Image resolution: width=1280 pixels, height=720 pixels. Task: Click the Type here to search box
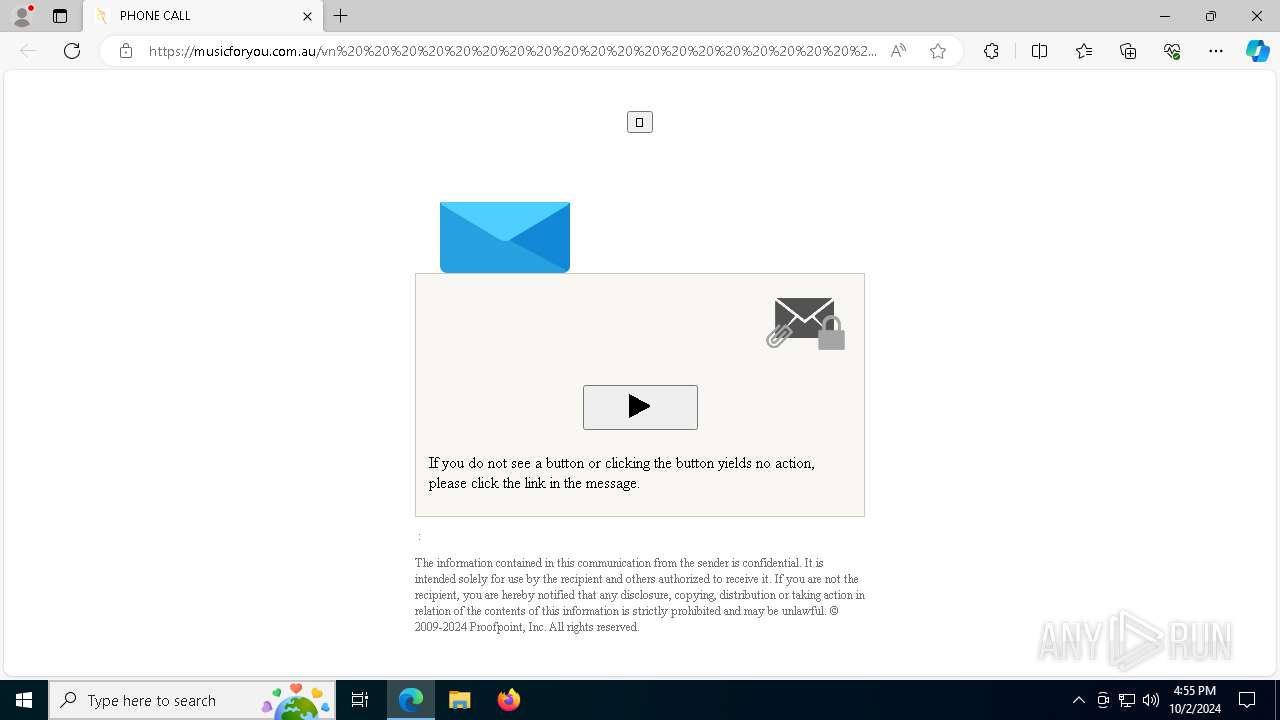pyautogui.click(x=192, y=700)
